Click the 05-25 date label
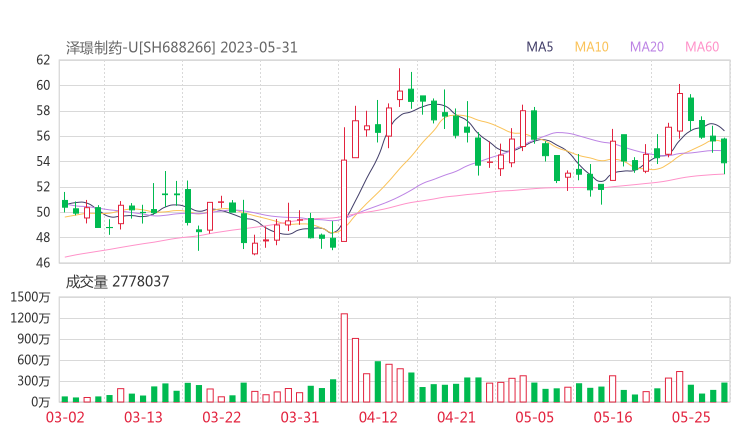Viewport: 740px width, 440px height. 691,418
